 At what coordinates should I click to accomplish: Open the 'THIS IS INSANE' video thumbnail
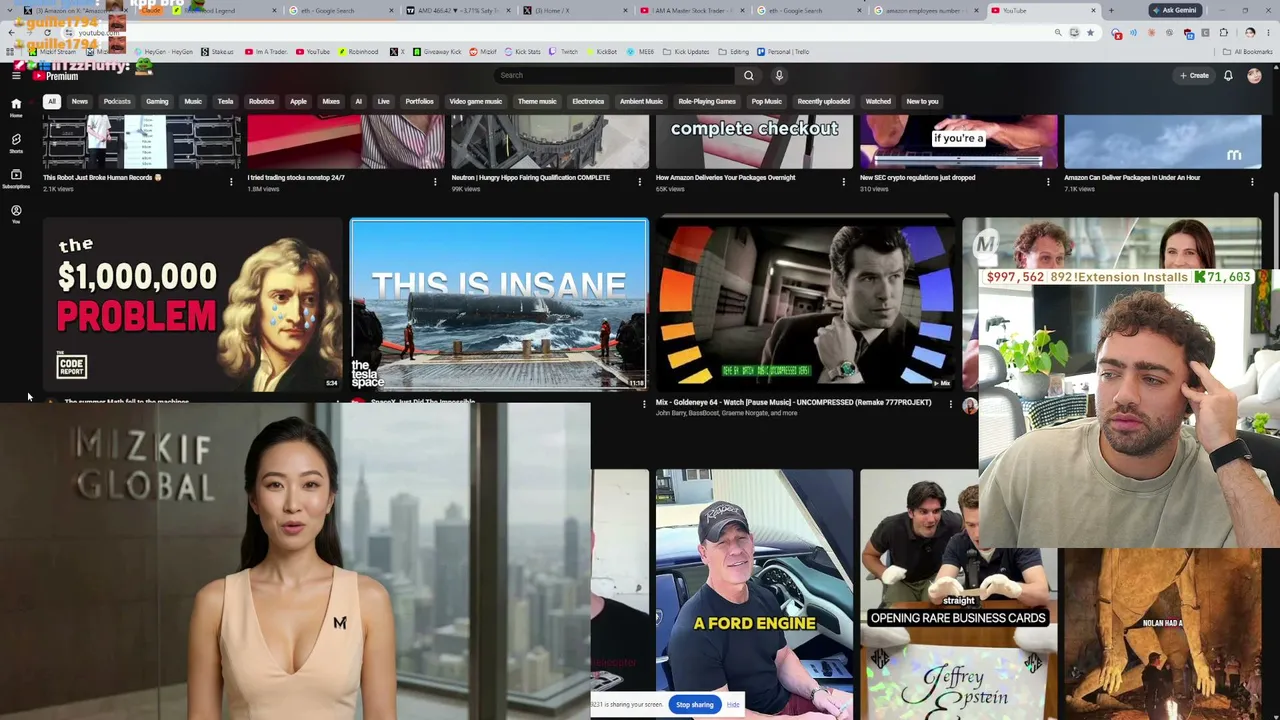click(x=499, y=304)
